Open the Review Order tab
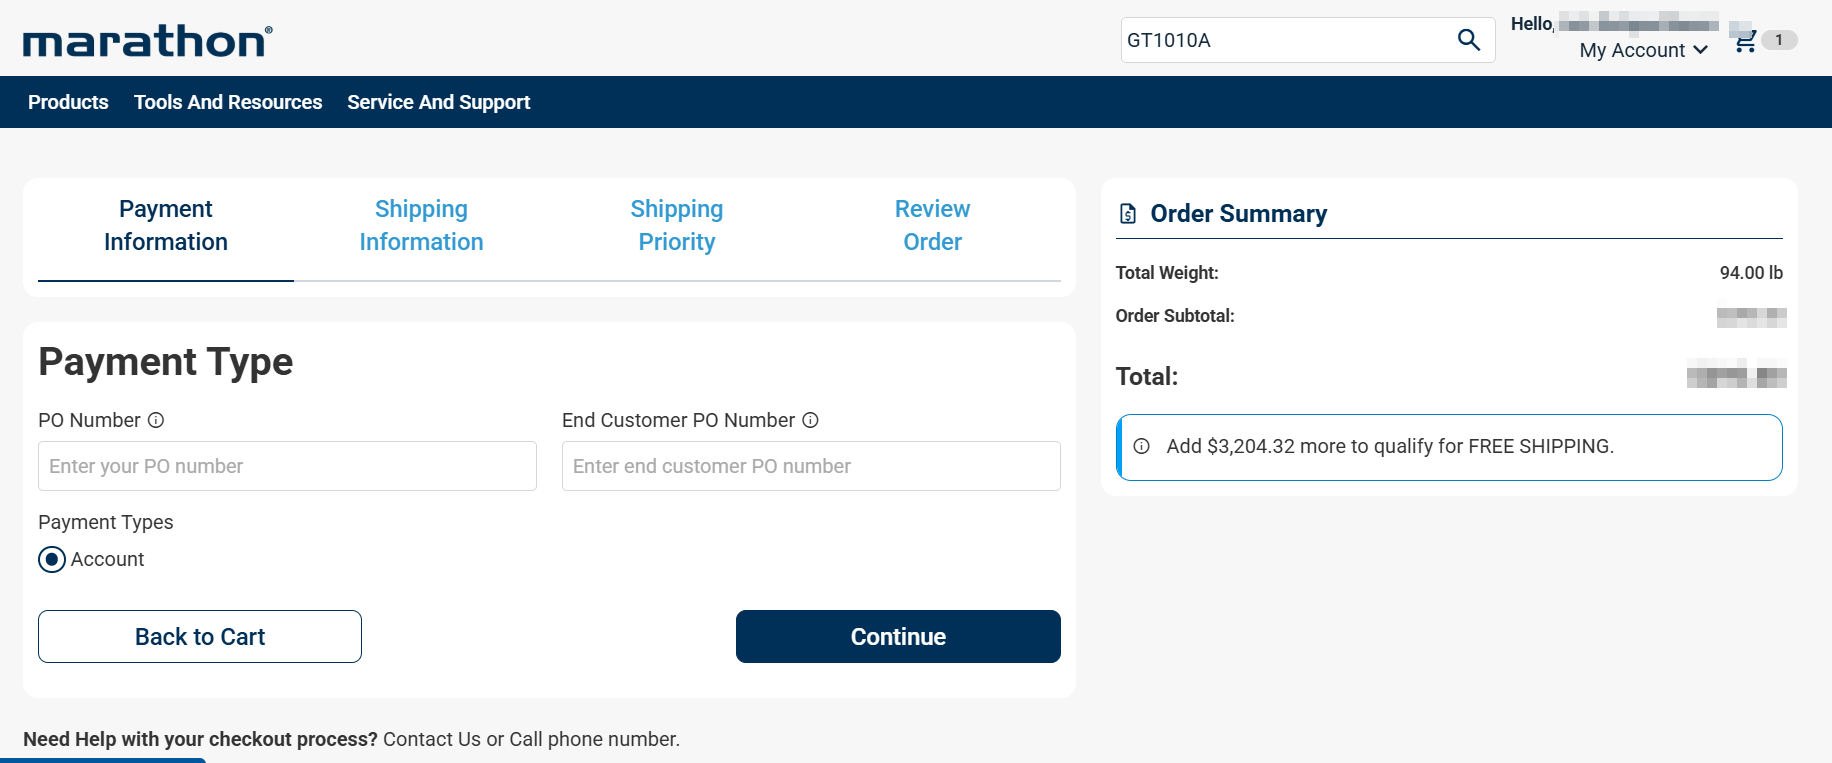Screen dimensions: 1832x763 [x=932, y=225]
